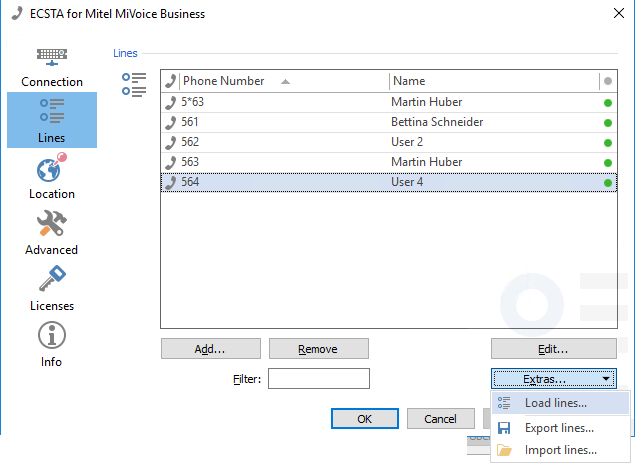Open the Location globe icon
The height and width of the screenshot is (465, 639).
[52, 169]
